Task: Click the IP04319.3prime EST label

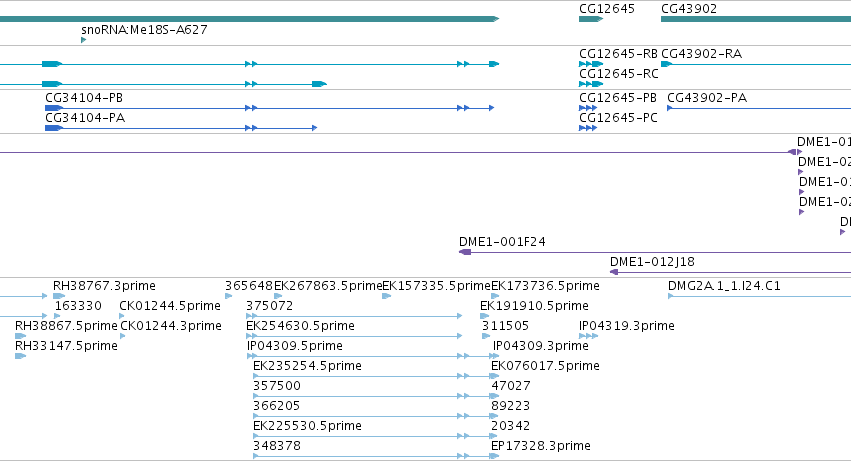Action: [x=627, y=326]
